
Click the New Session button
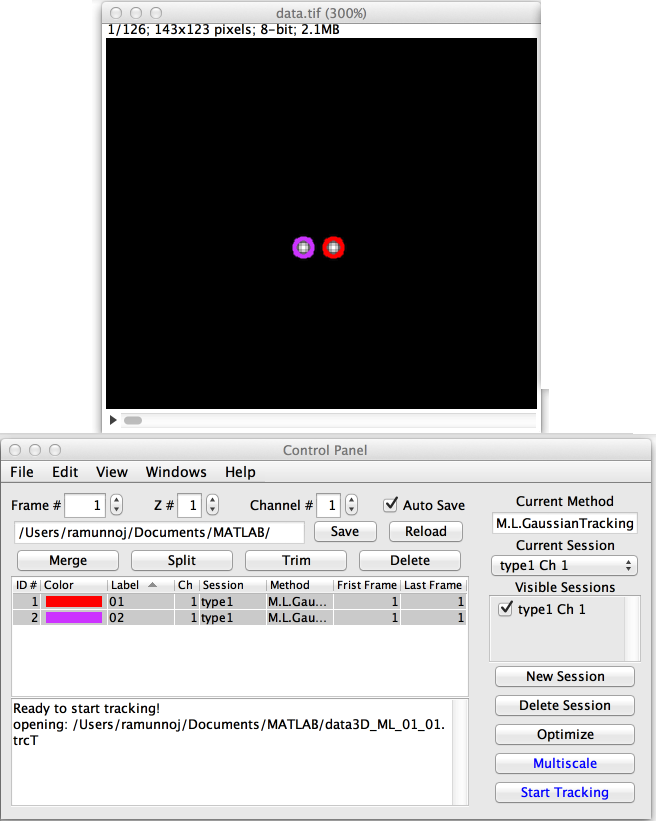coord(565,676)
